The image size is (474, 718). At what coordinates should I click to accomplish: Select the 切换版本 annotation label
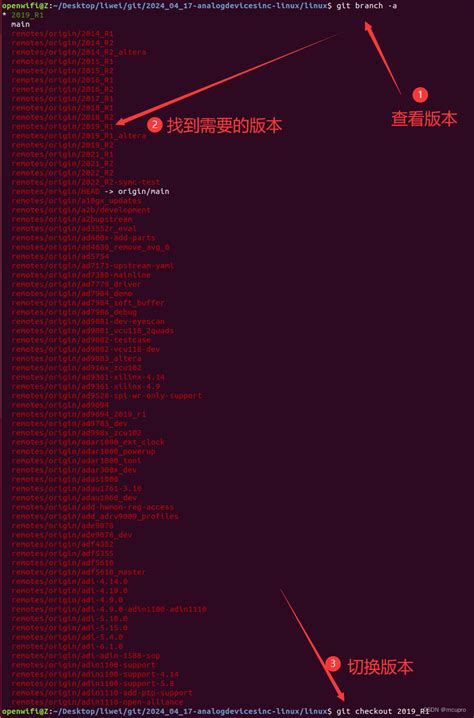[380, 666]
